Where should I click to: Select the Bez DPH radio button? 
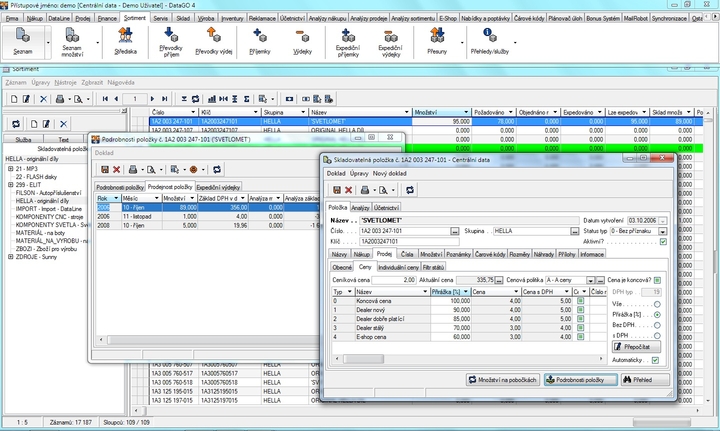657,325
